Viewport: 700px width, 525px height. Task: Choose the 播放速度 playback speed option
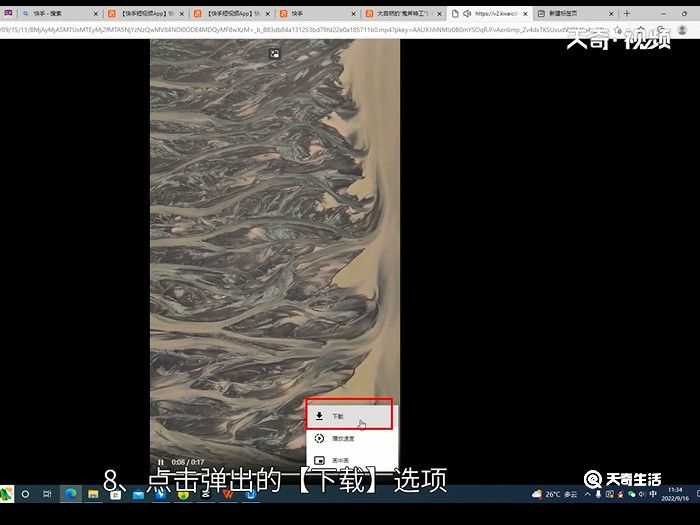click(x=351, y=438)
